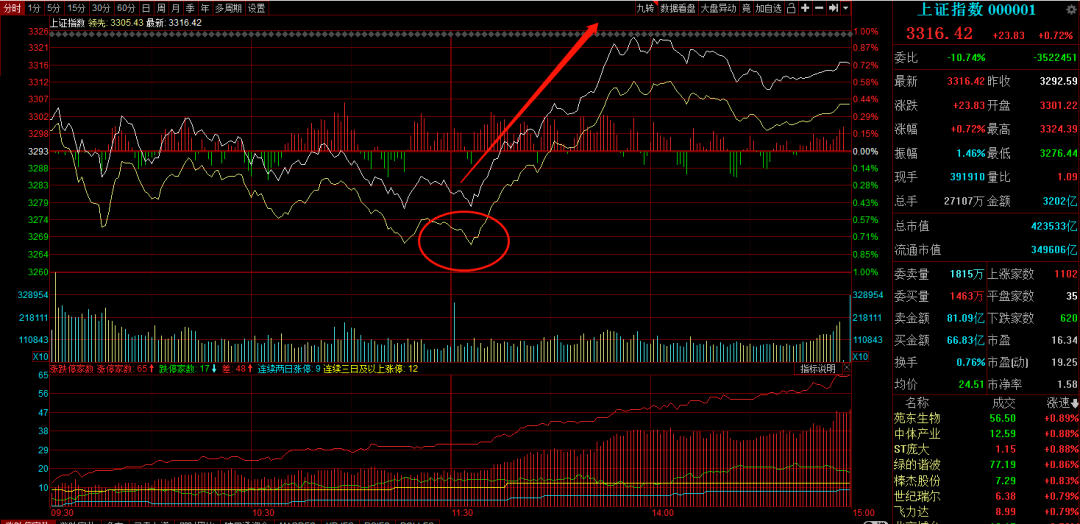Click the 九转 indicator button
This screenshot has width=1080, height=524.
point(645,8)
